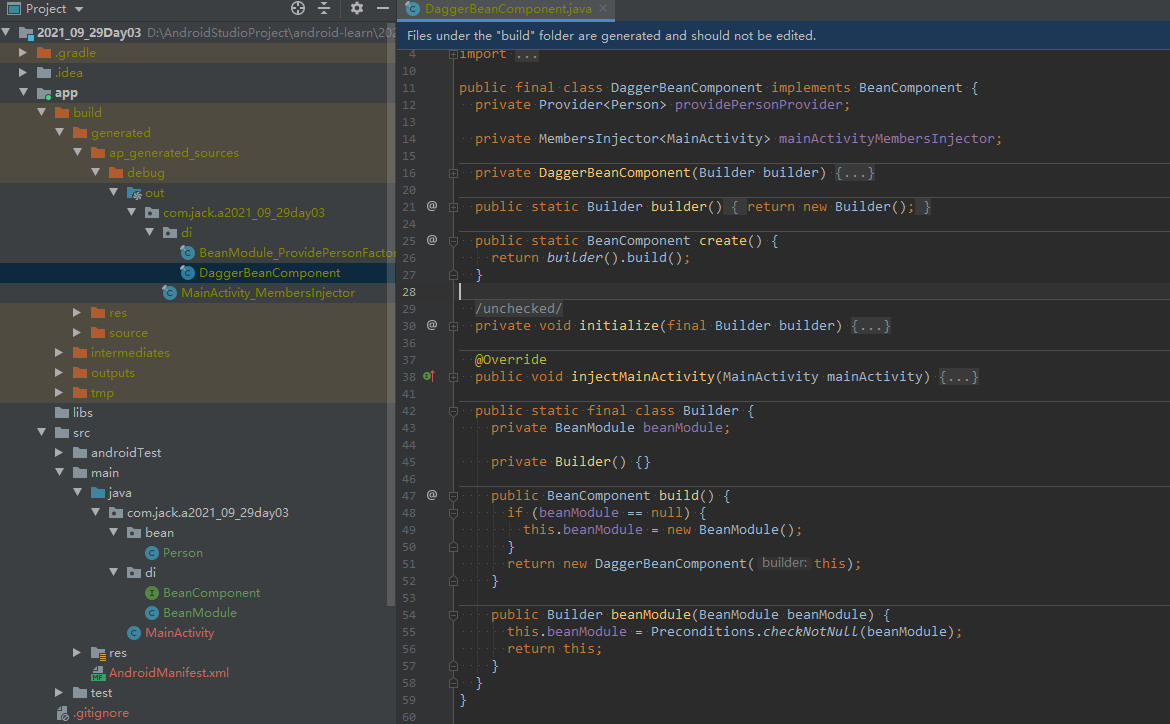Collapse the static Builder class fold marker
This screenshot has width=1170, height=724.
pyautogui.click(x=453, y=411)
